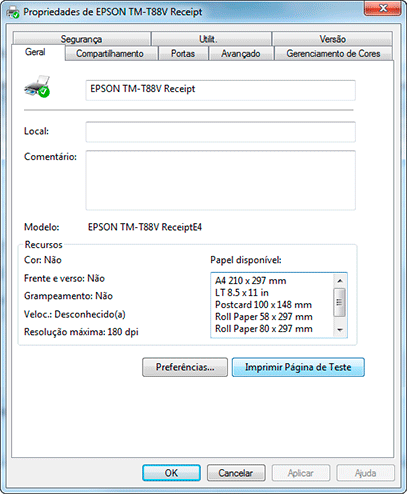The width and height of the screenshot is (407, 494).
Task: Open the Gerenciamento de Cores tab
Action: tap(333, 53)
